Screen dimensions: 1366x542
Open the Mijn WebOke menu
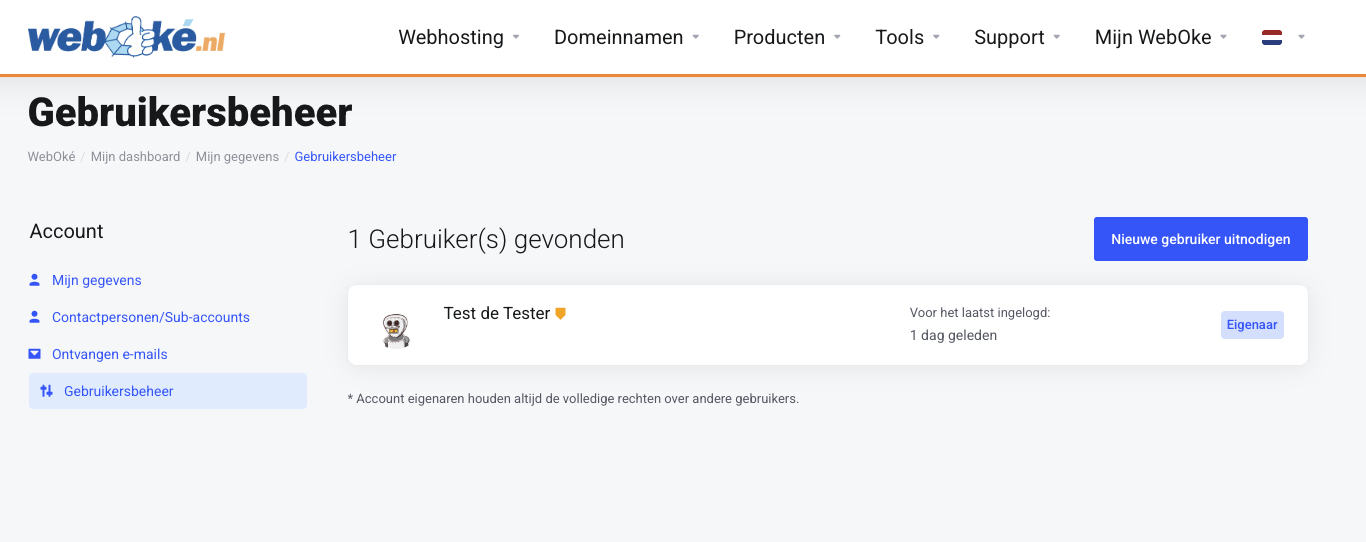(x=1160, y=37)
